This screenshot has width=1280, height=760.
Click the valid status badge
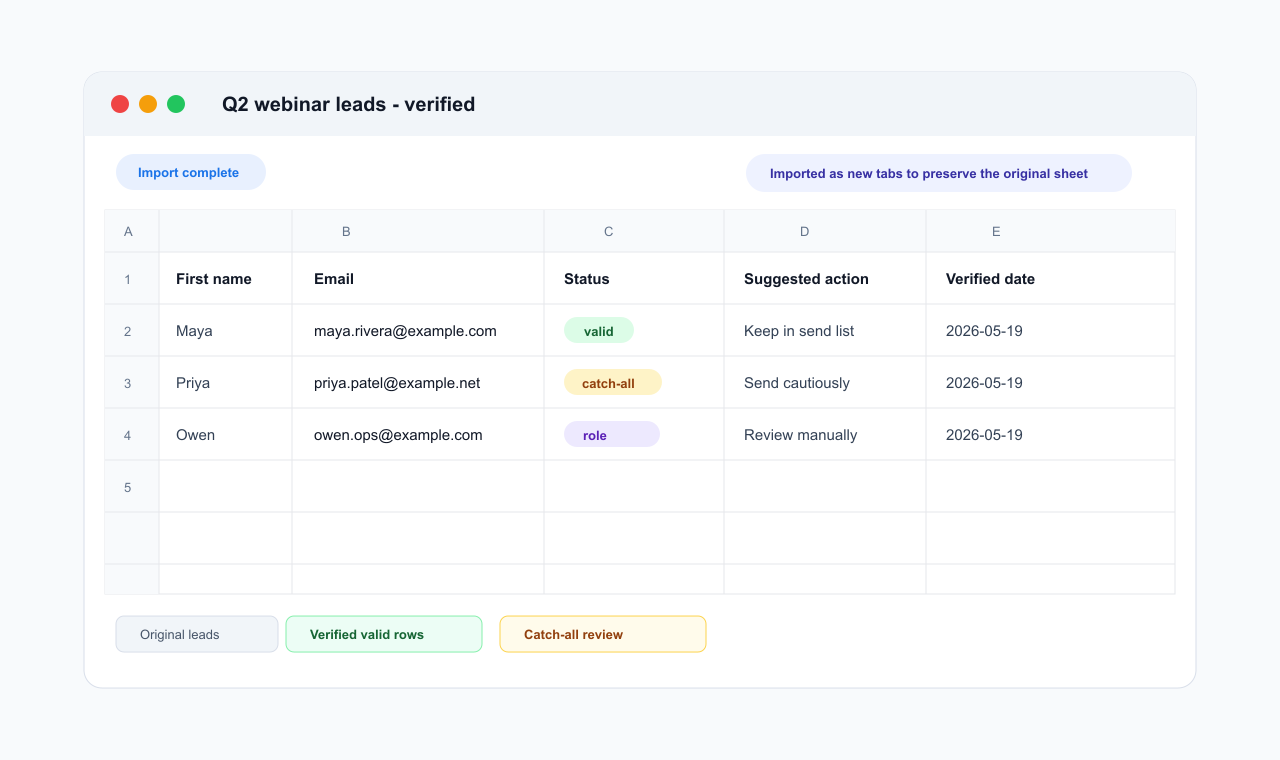(x=599, y=331)
